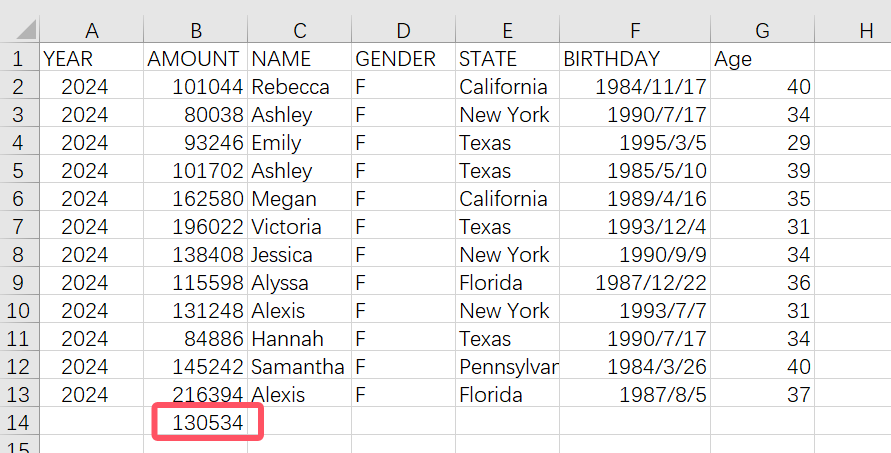Click the age cell showing 29
Screen dimensions: 891x453
(x=762, y=143)
